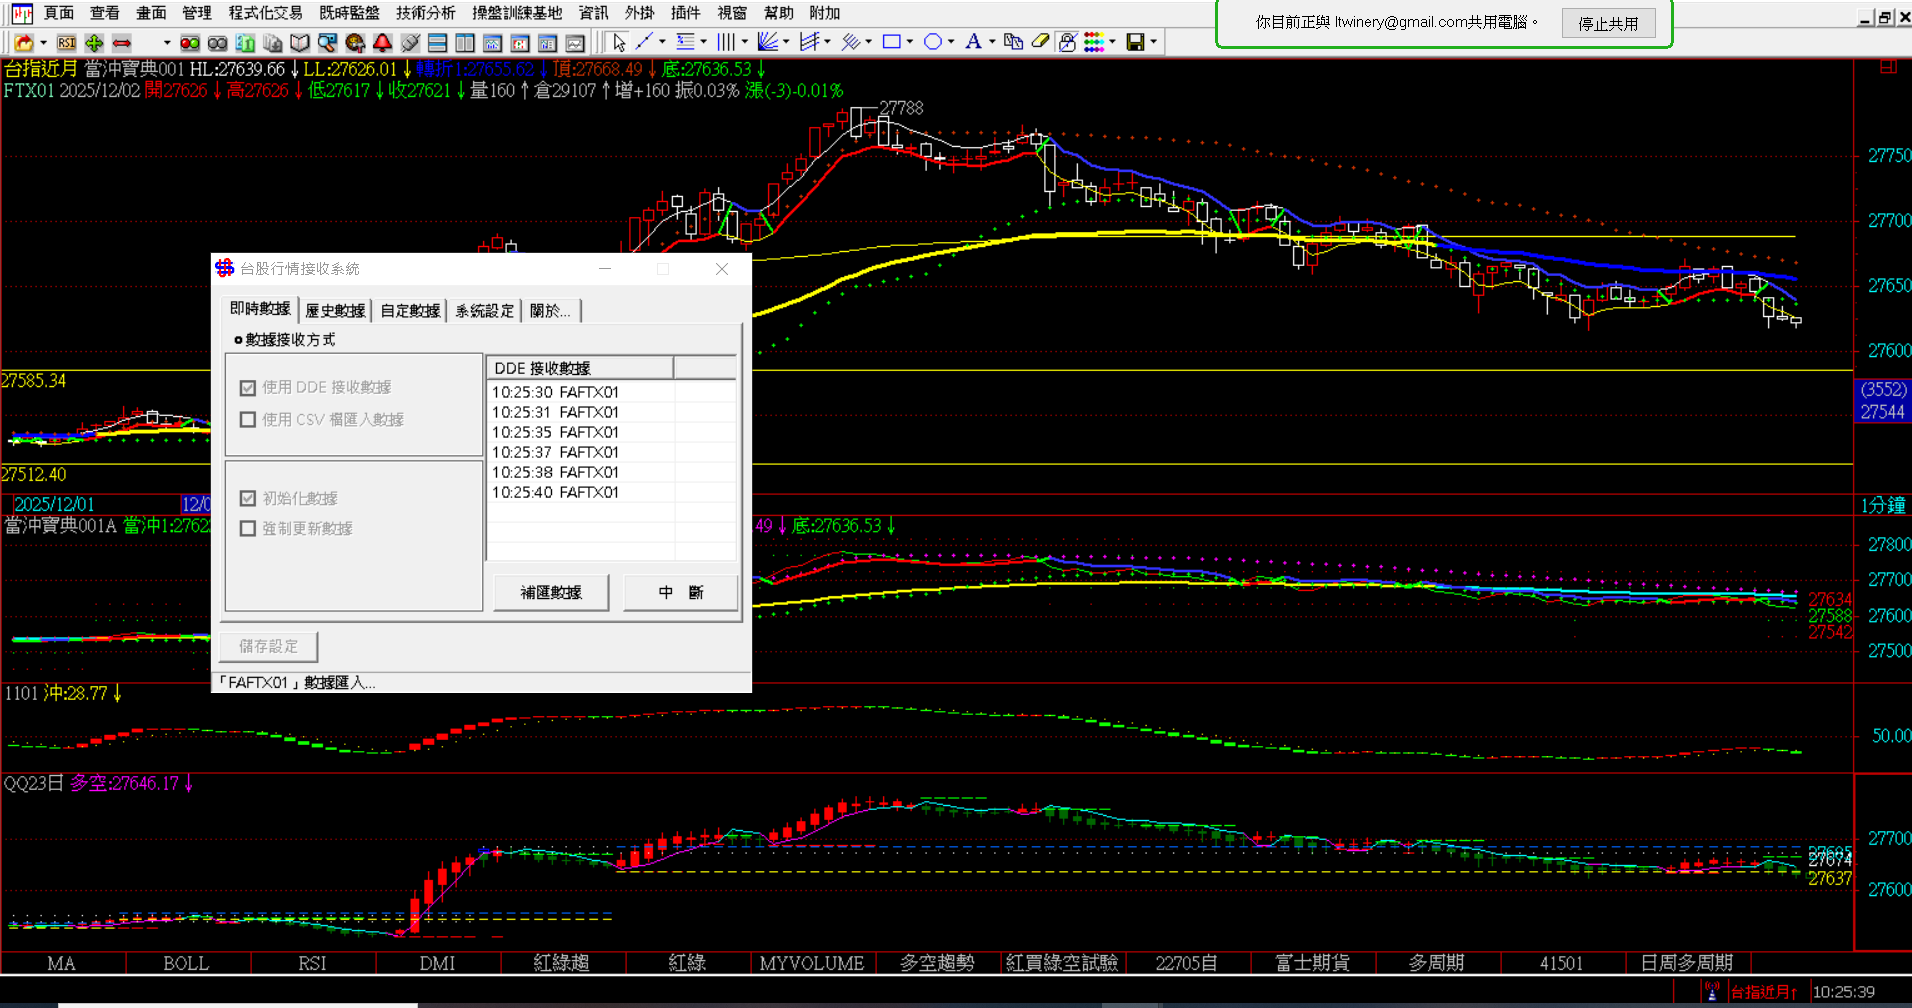Select the magnifier search icon in toolbar
Image resolution: width=1912 pixels, height=1008 pixels.
327,42
